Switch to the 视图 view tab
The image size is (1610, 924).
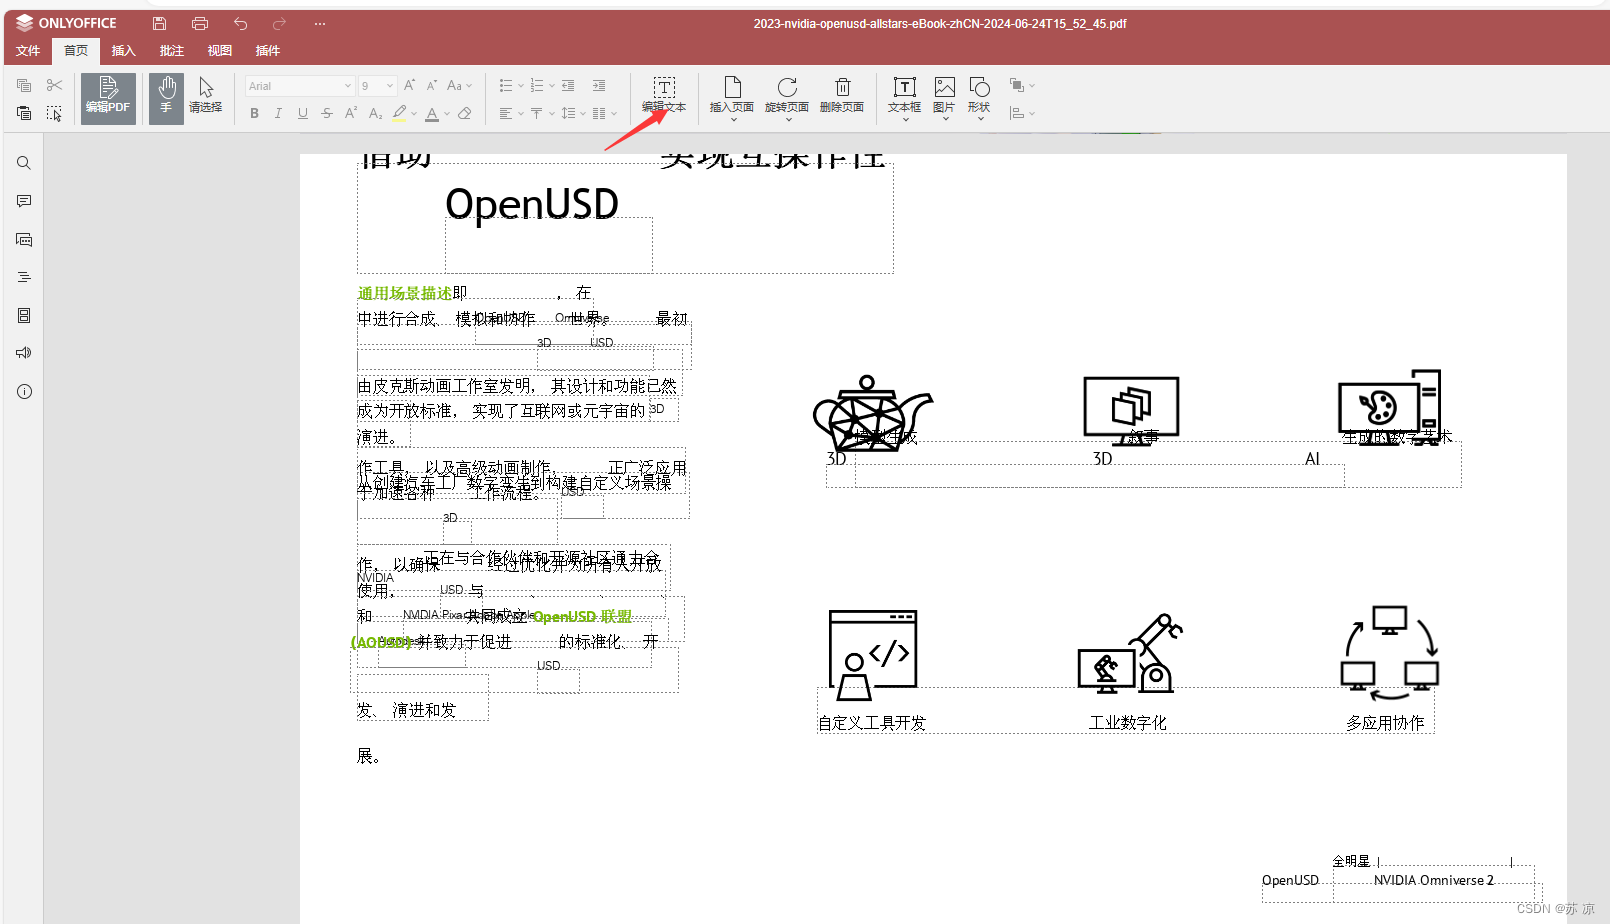click(x=220, y=51)
